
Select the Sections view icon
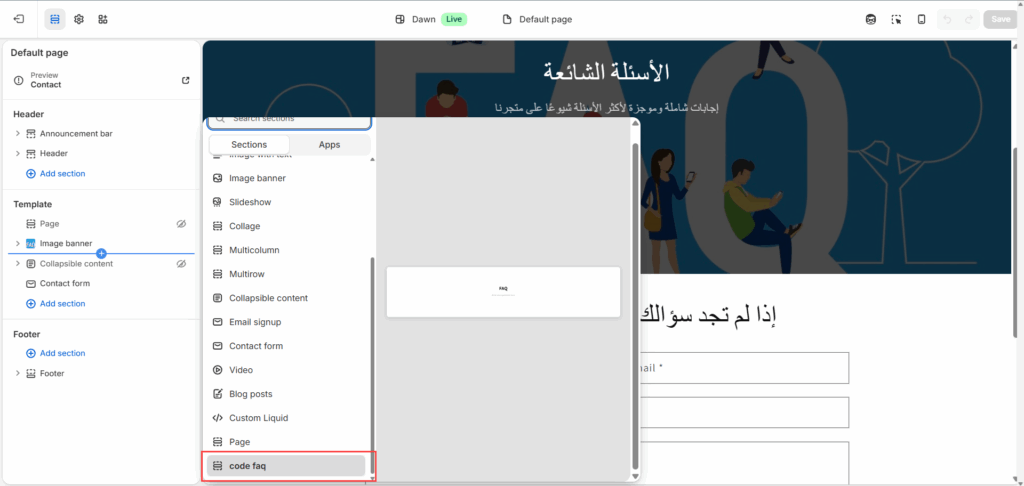55,19
